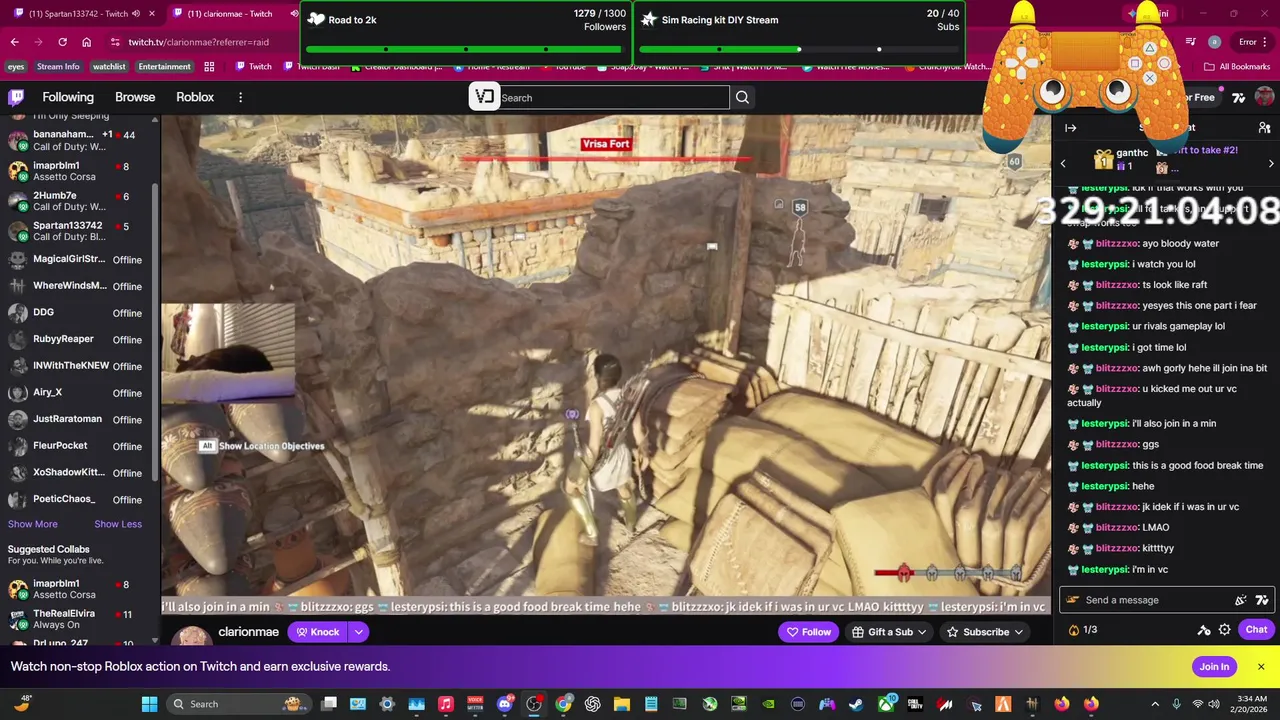Image resolution: width=1280 pixels, height=720 pixels.
Task: Open Steam from the taskbar
Action: [857, 704]
